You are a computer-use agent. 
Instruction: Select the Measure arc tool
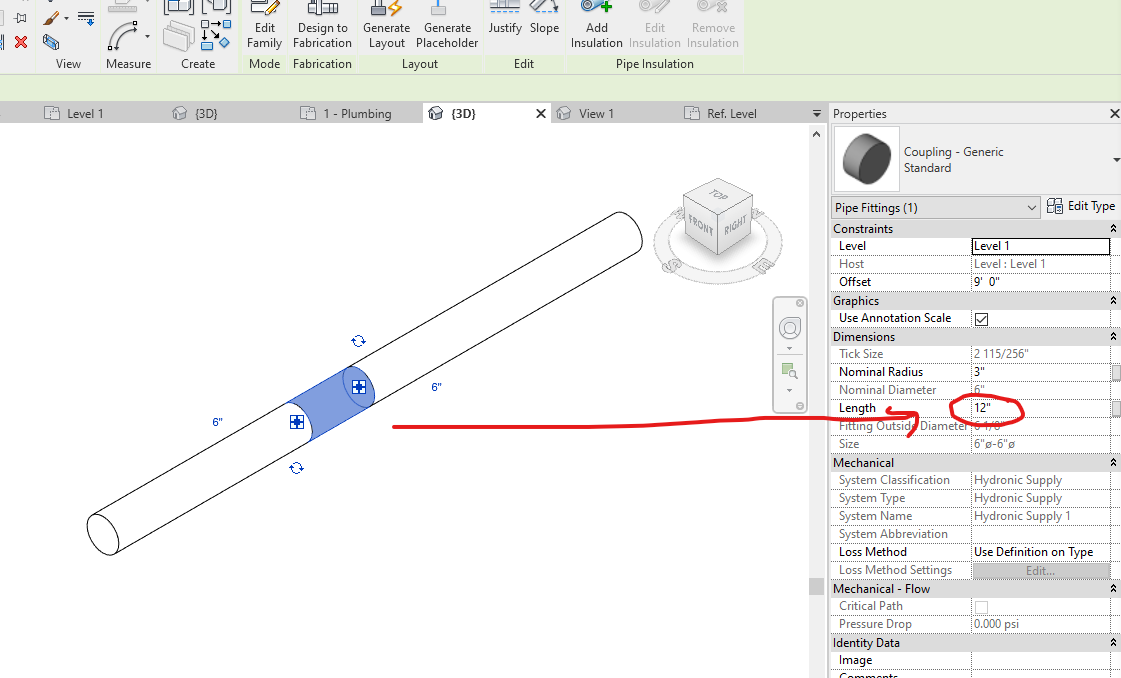(x=123, y=36)
